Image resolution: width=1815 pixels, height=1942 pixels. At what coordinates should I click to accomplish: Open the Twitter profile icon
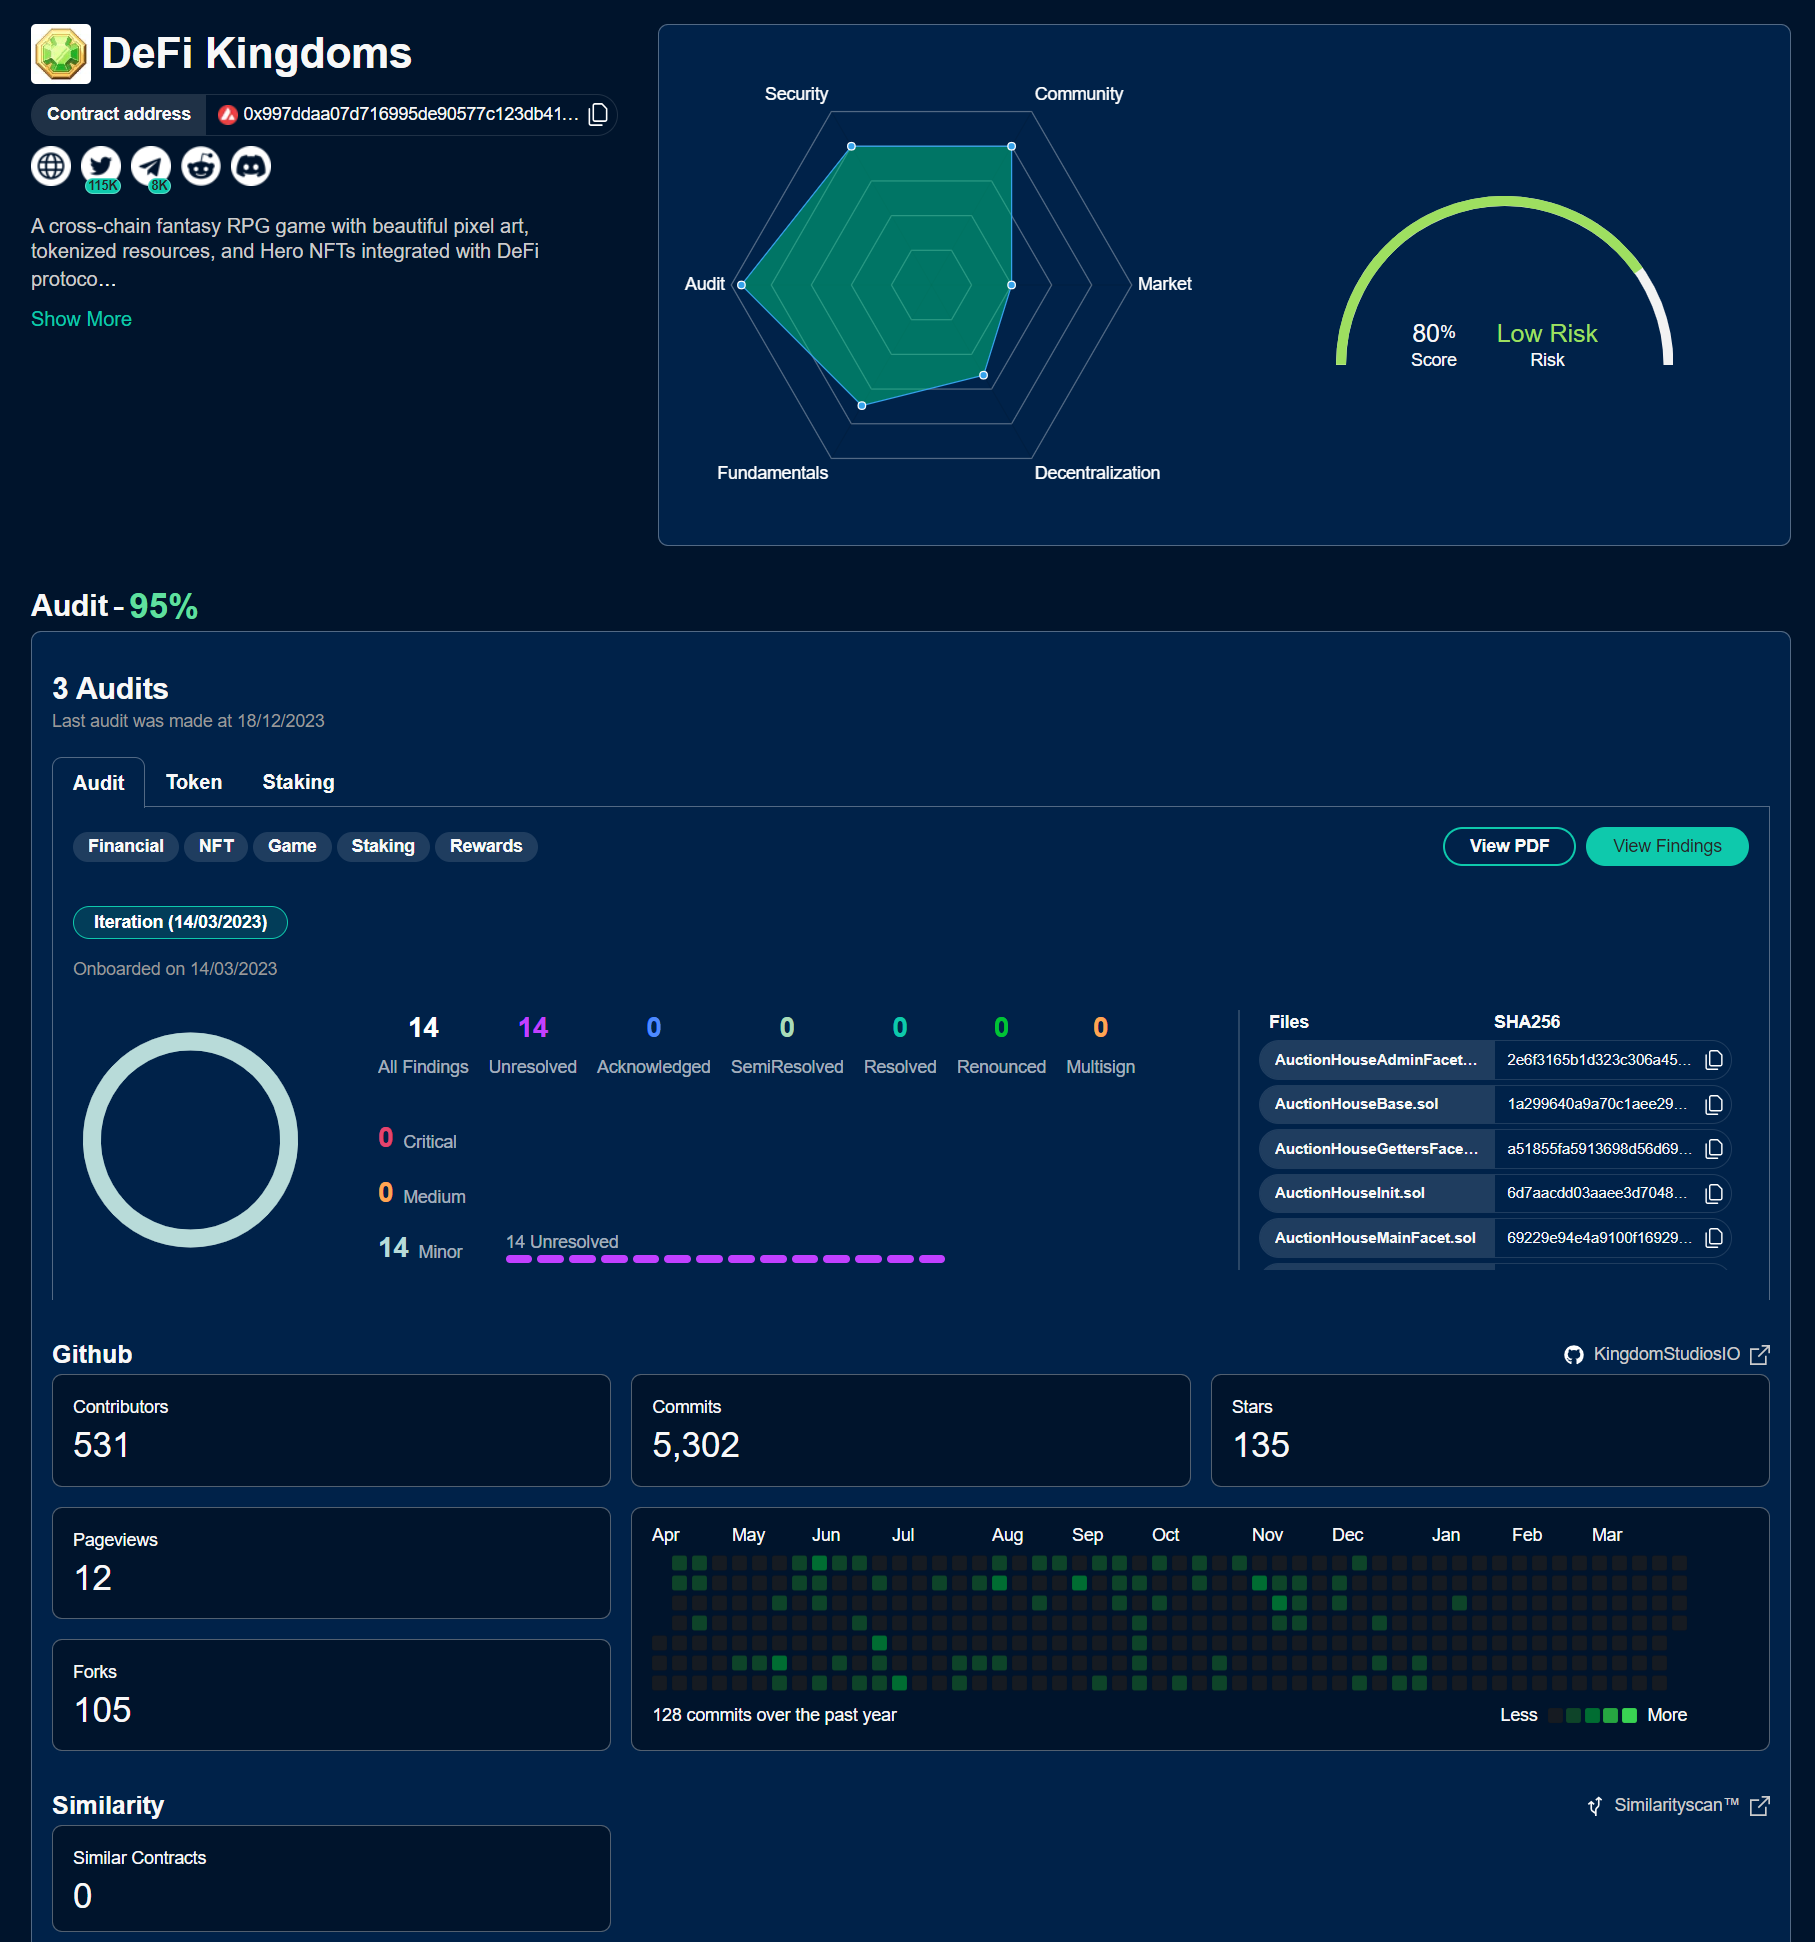coord(101,166)
